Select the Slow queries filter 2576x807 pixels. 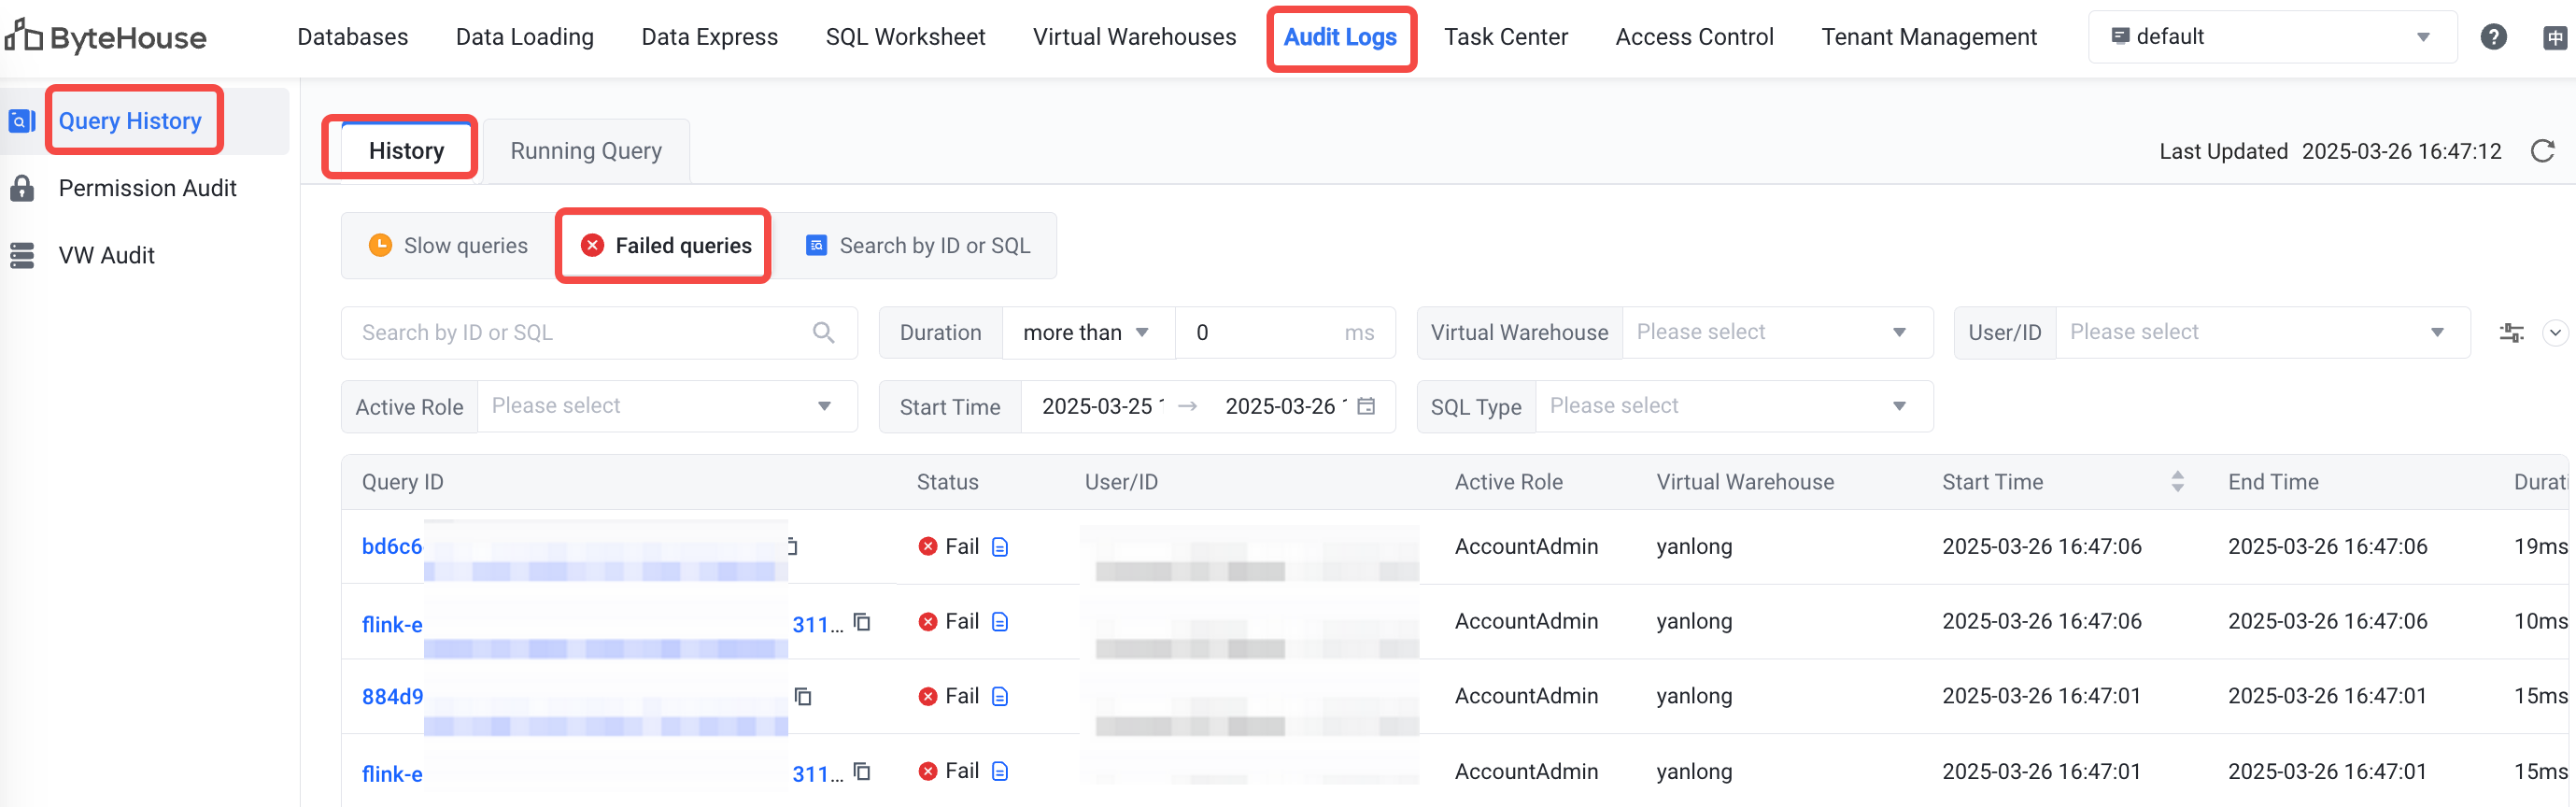[449, 246]
